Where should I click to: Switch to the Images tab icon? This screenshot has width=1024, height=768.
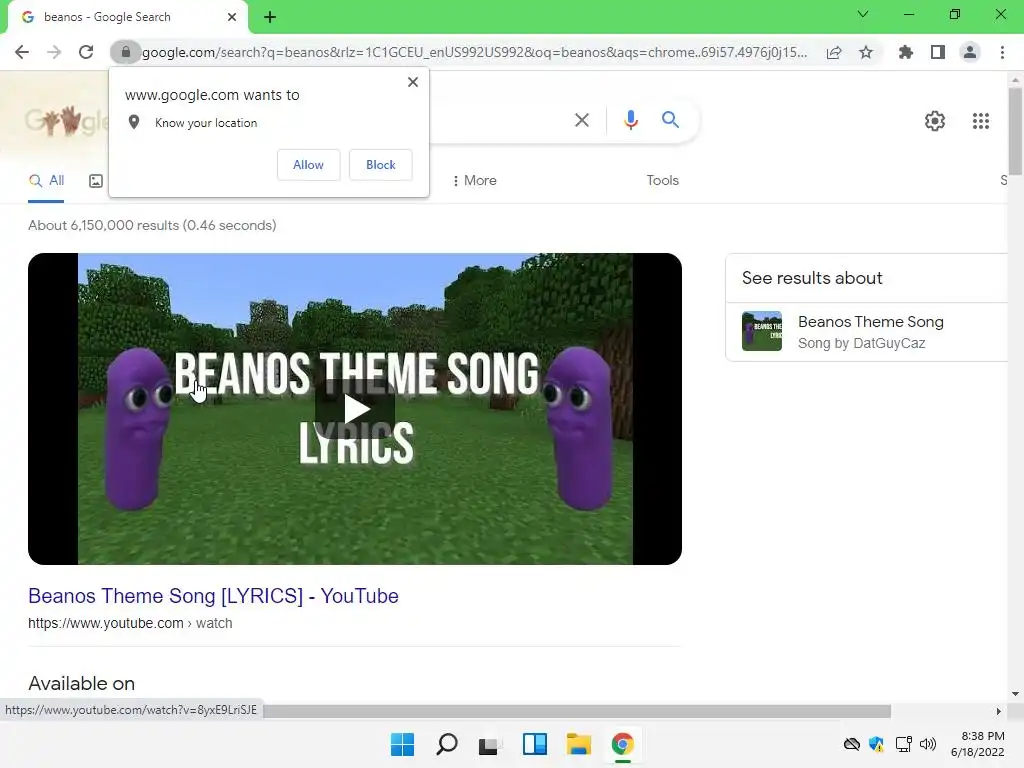click(x=96, y=181)
